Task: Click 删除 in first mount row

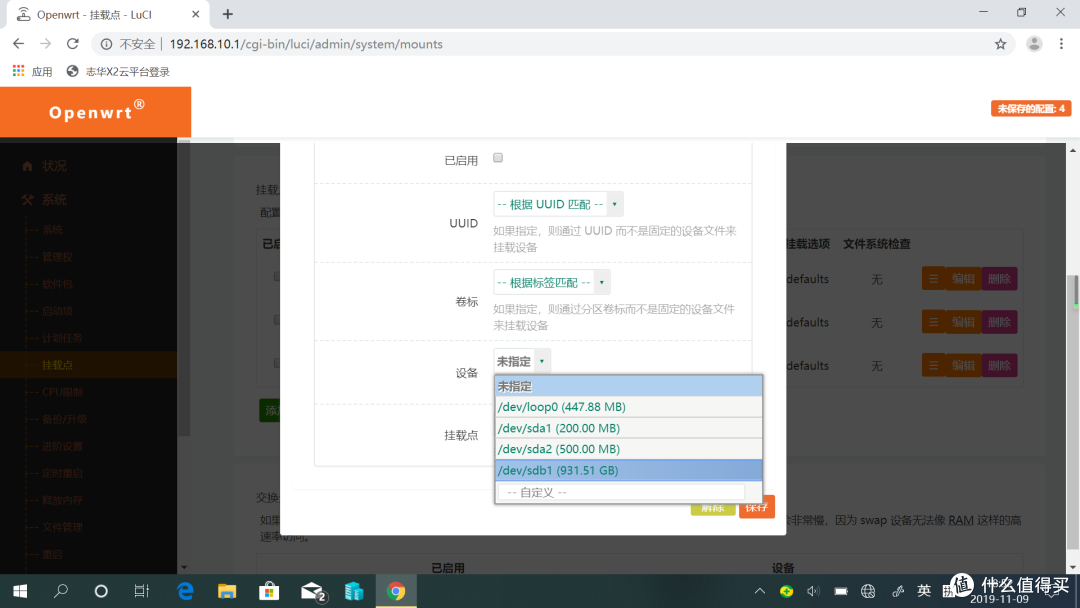Action: [999, 279]
